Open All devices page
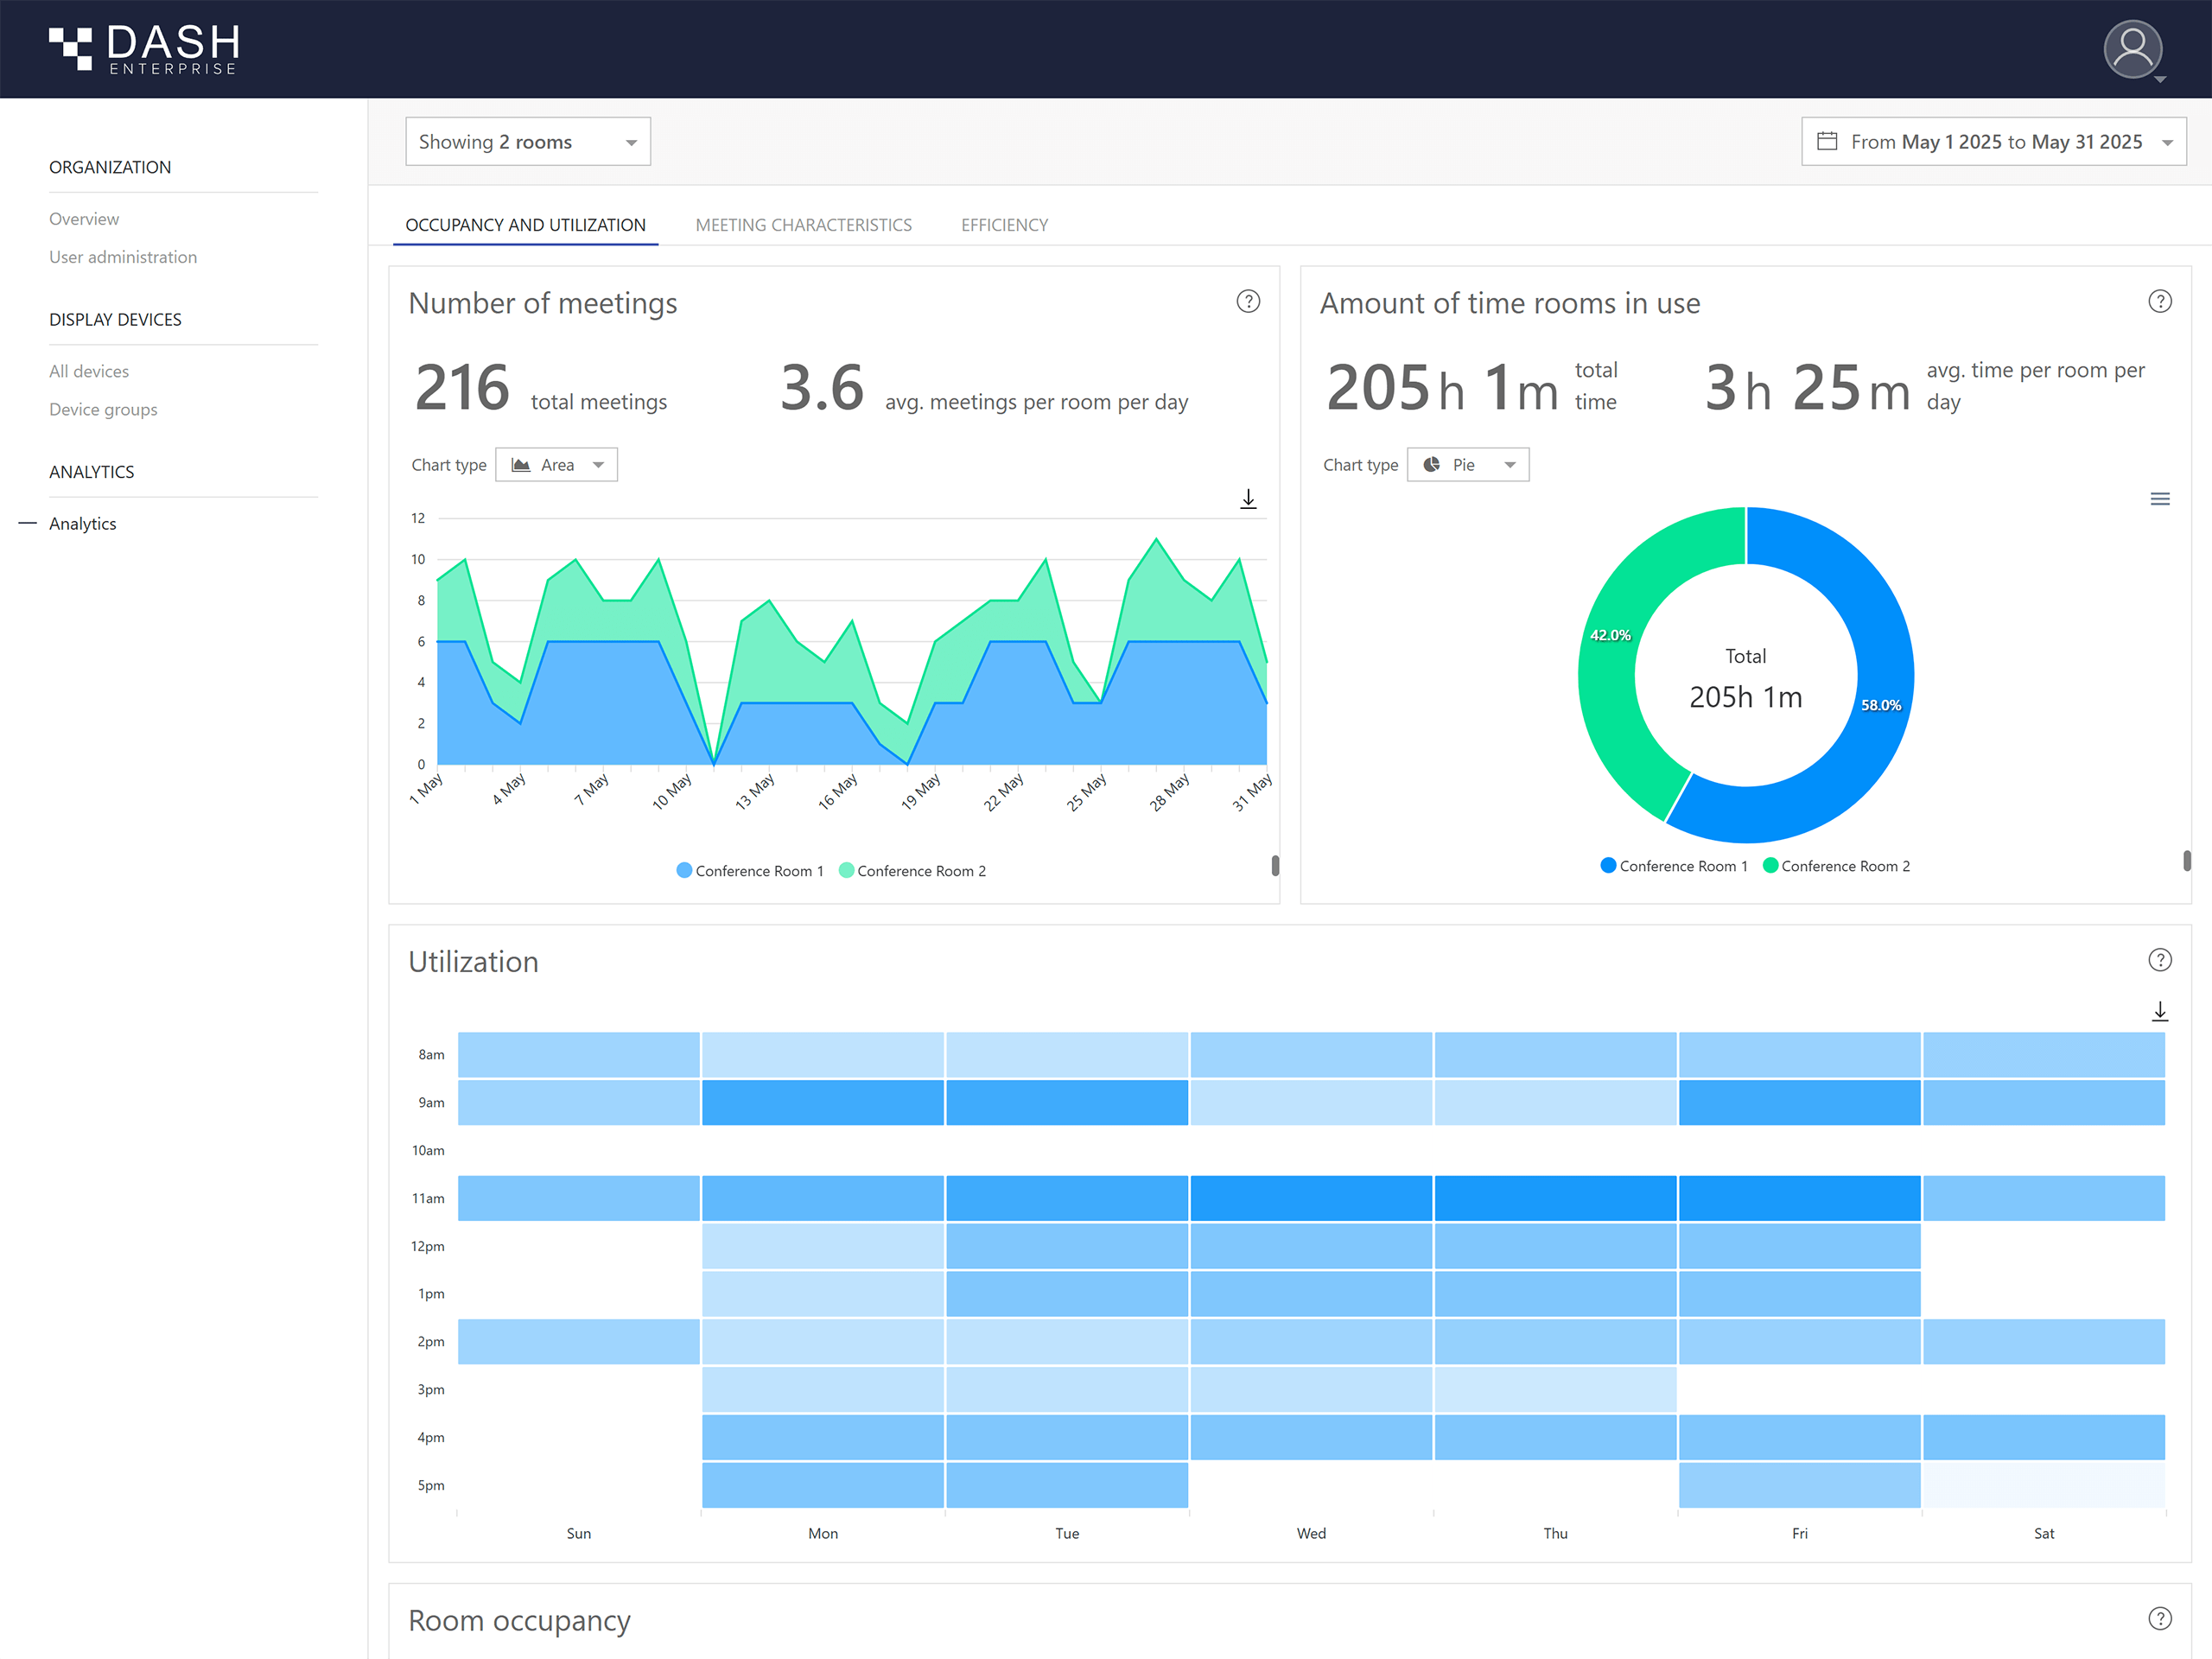Viewport: 2212px width, 1659px height. [x=89, y=371]
